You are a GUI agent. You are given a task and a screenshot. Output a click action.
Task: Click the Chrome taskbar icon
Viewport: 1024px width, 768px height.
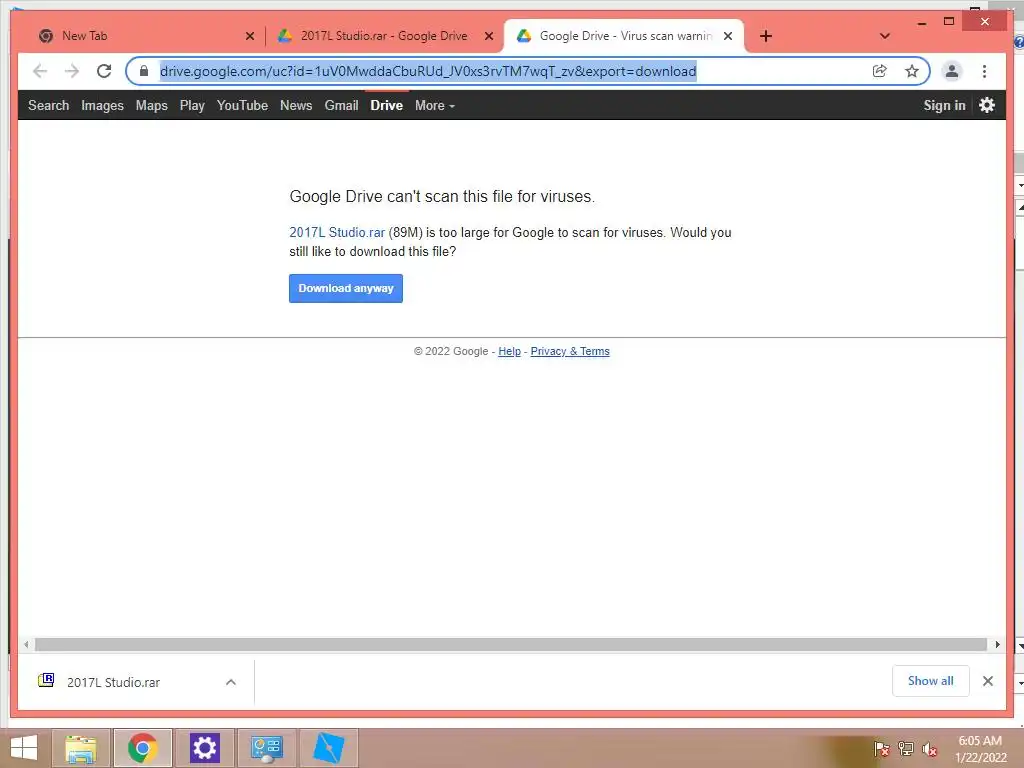[x=142, y=748]
